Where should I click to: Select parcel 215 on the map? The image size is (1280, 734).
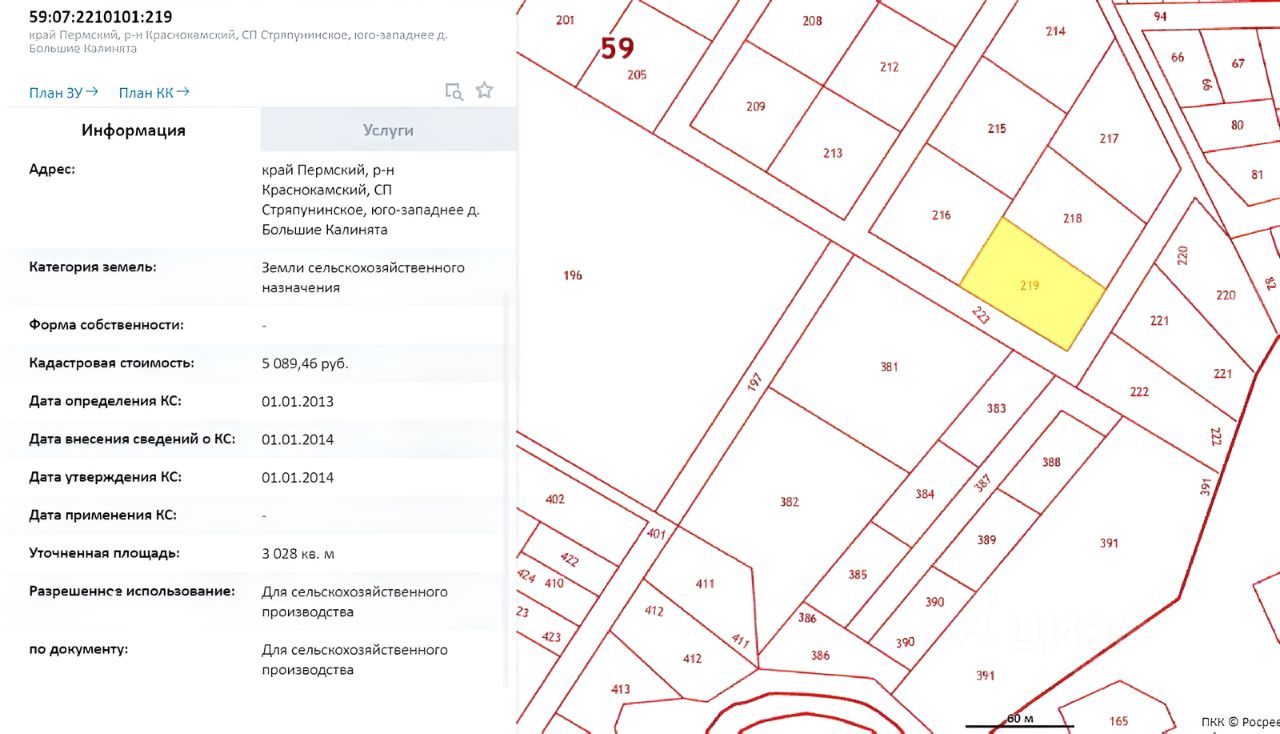[996, 129]
